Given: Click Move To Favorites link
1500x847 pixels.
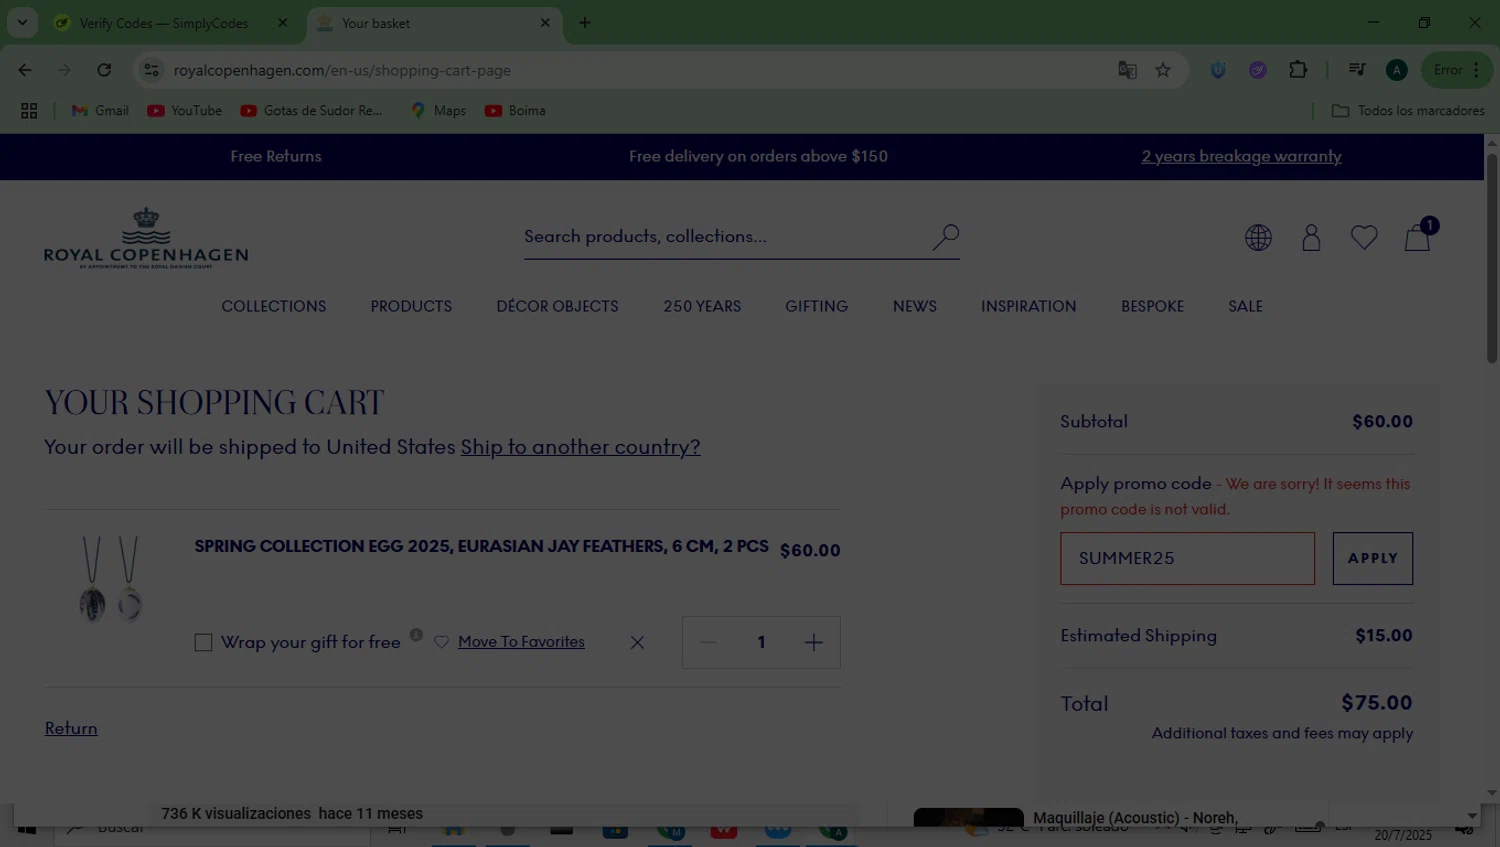Looking at the screenshot, I should tap(521, 642).
